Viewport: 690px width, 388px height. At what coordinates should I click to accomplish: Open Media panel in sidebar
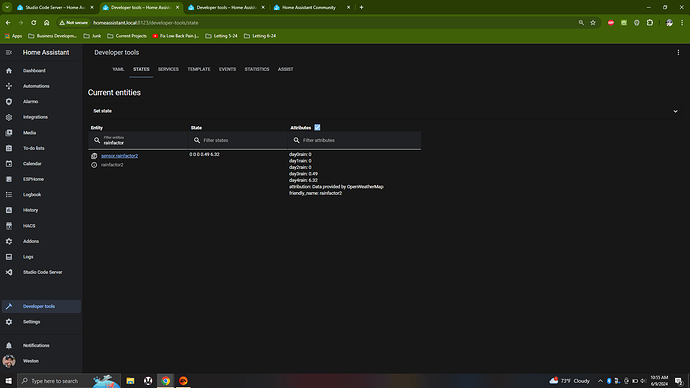[x=41, y=133]
